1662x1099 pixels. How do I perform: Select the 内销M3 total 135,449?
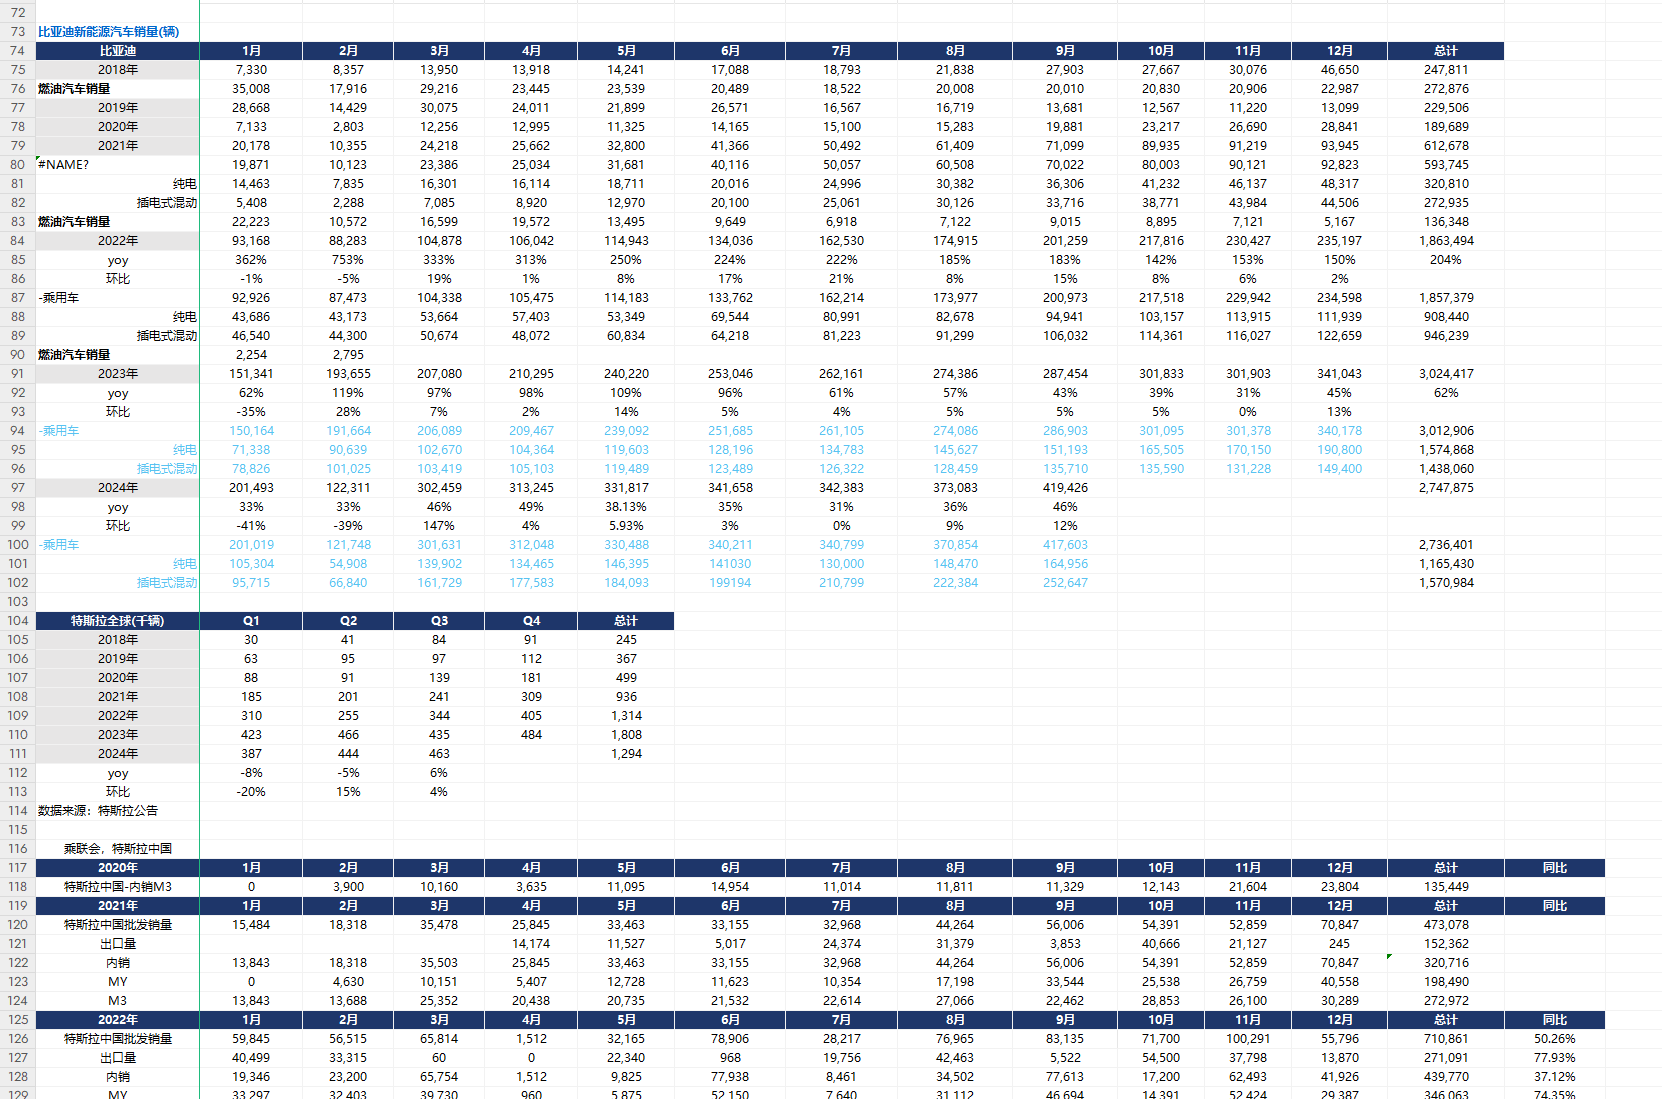[1446, 887]
